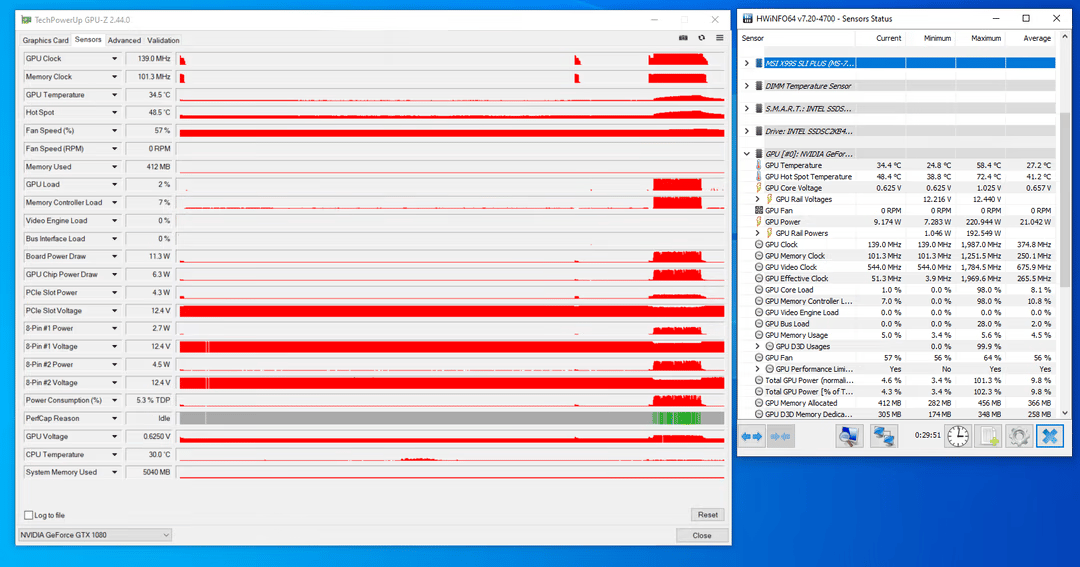Expand the MSI X99S SLI PLUS sensor group
Screen dimensions: 1080x567
747,63
